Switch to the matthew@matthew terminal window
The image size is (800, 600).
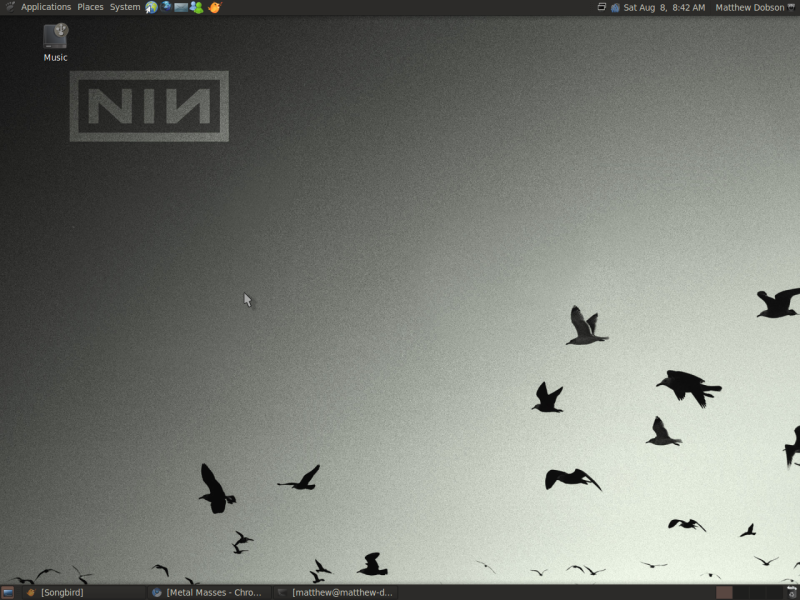[x=336, y=592]
